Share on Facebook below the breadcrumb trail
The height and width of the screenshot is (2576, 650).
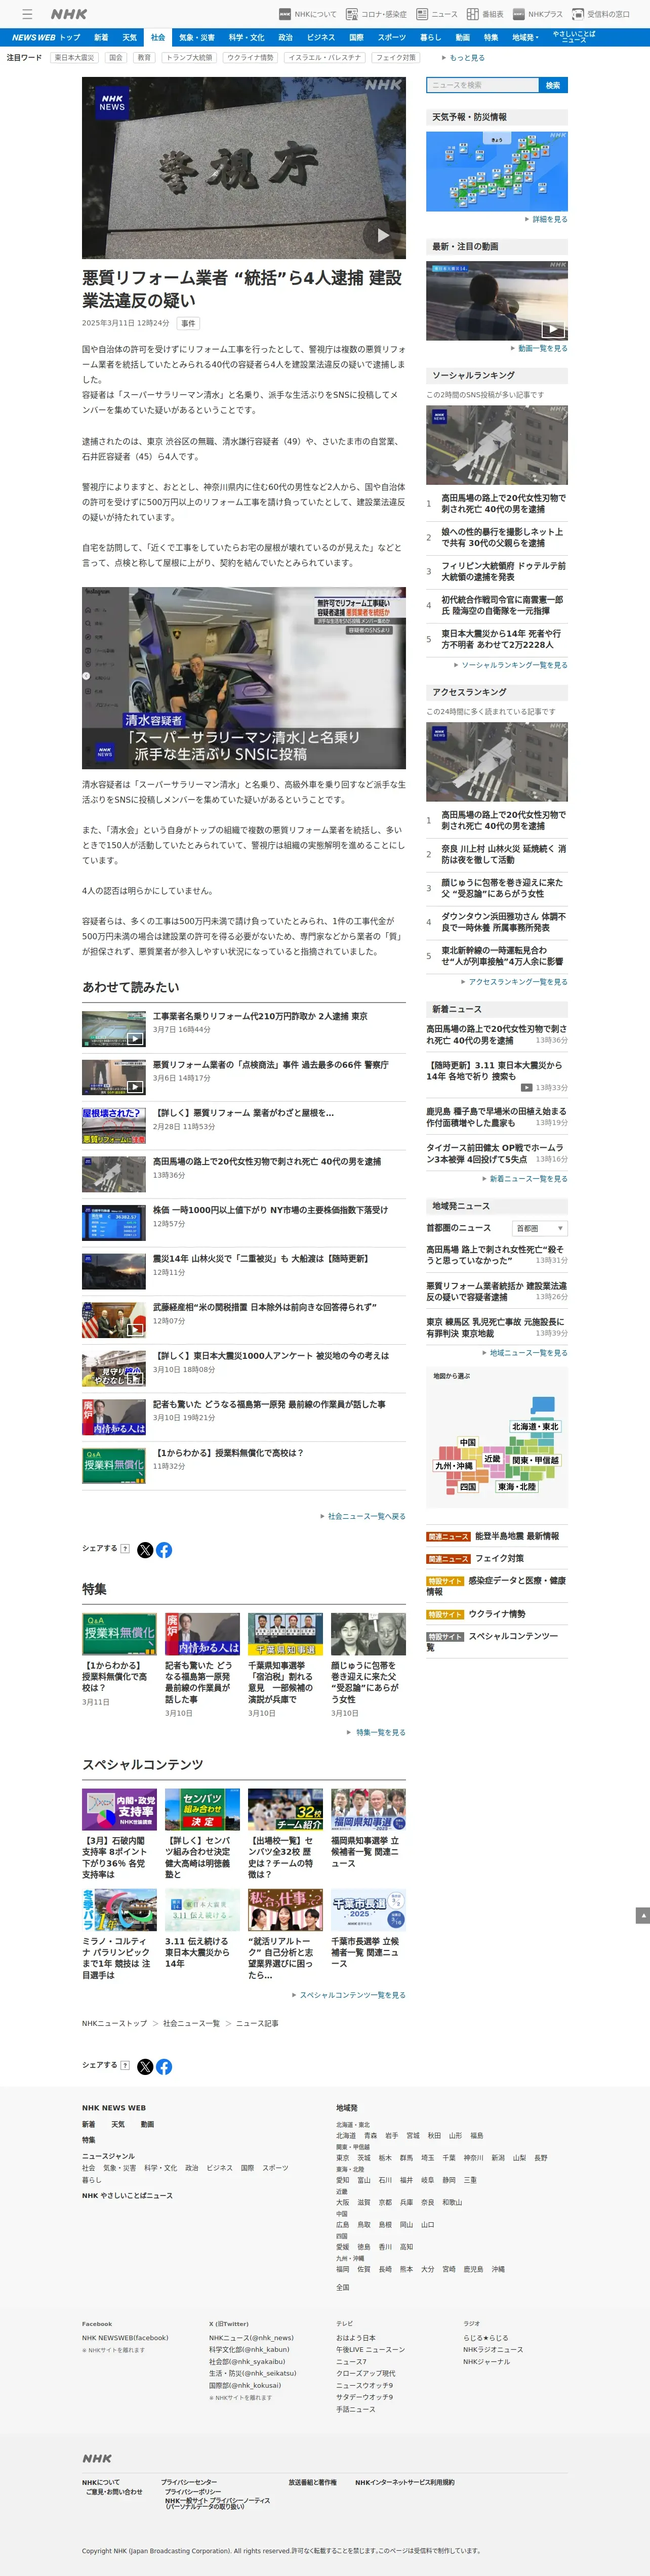[x=164, y=2066]
